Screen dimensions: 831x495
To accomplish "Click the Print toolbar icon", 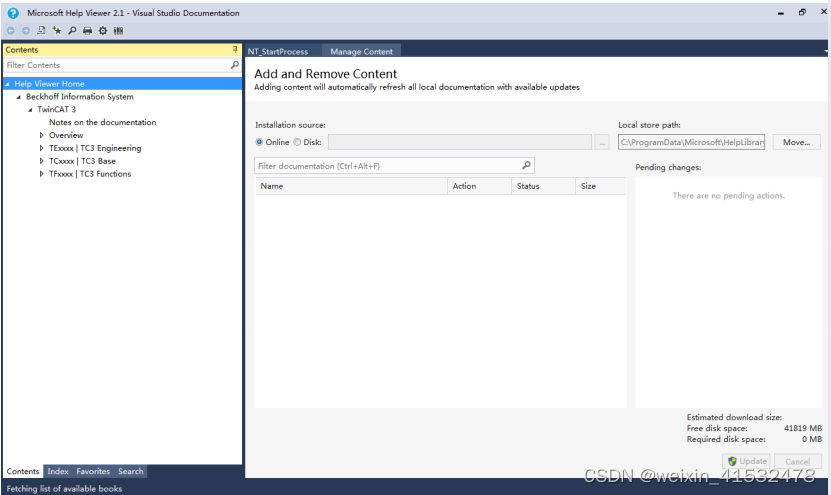I will (x=87, y=31).
